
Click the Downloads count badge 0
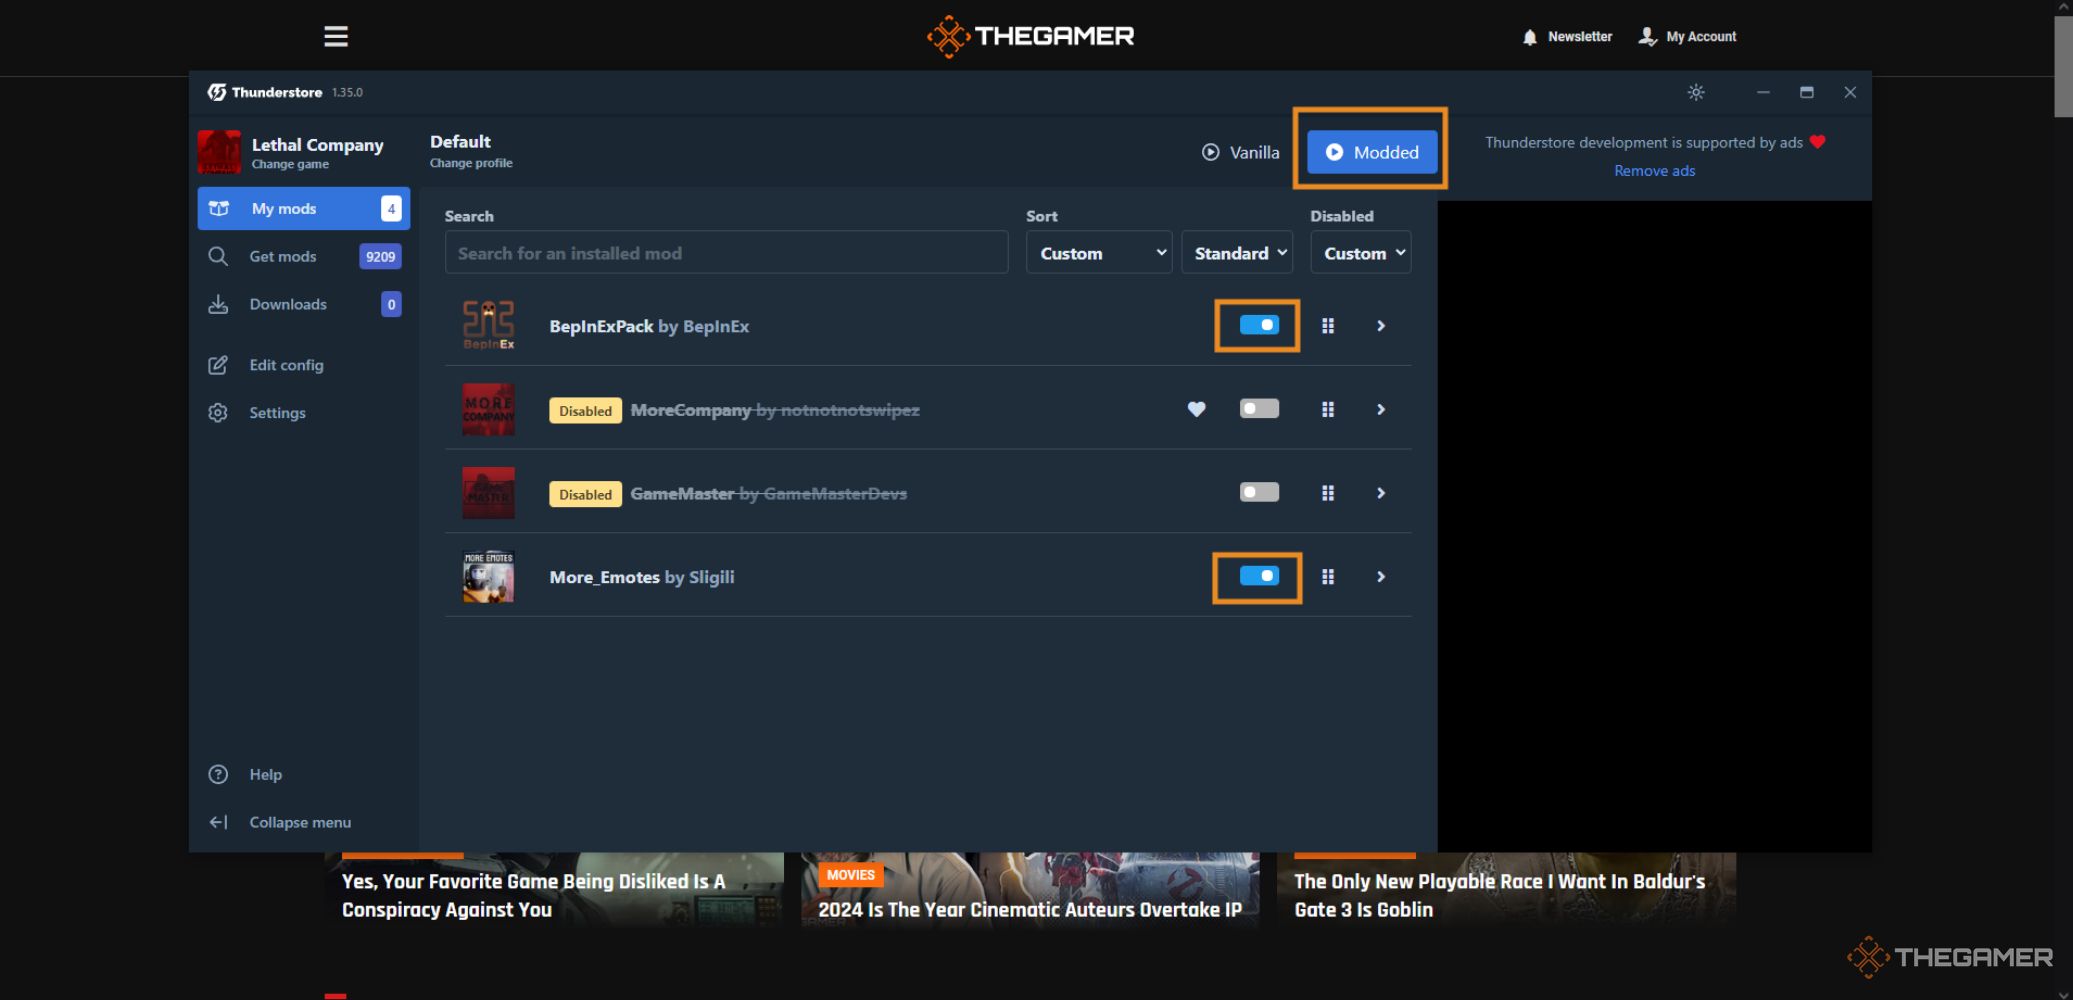click(x=391, y=304)
